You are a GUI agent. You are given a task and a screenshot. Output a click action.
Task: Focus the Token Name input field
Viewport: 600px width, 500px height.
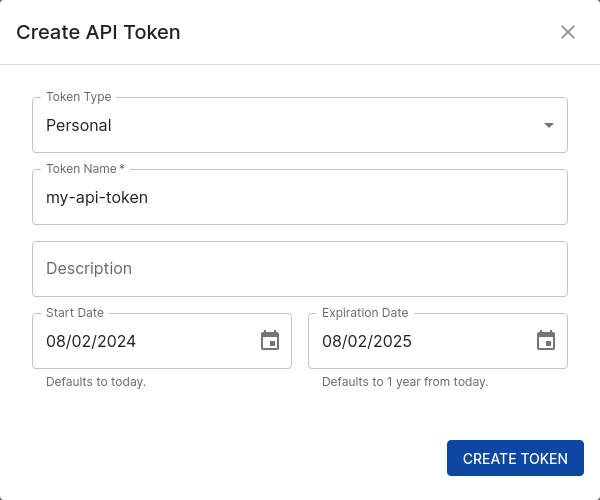[x=300, y=197]
